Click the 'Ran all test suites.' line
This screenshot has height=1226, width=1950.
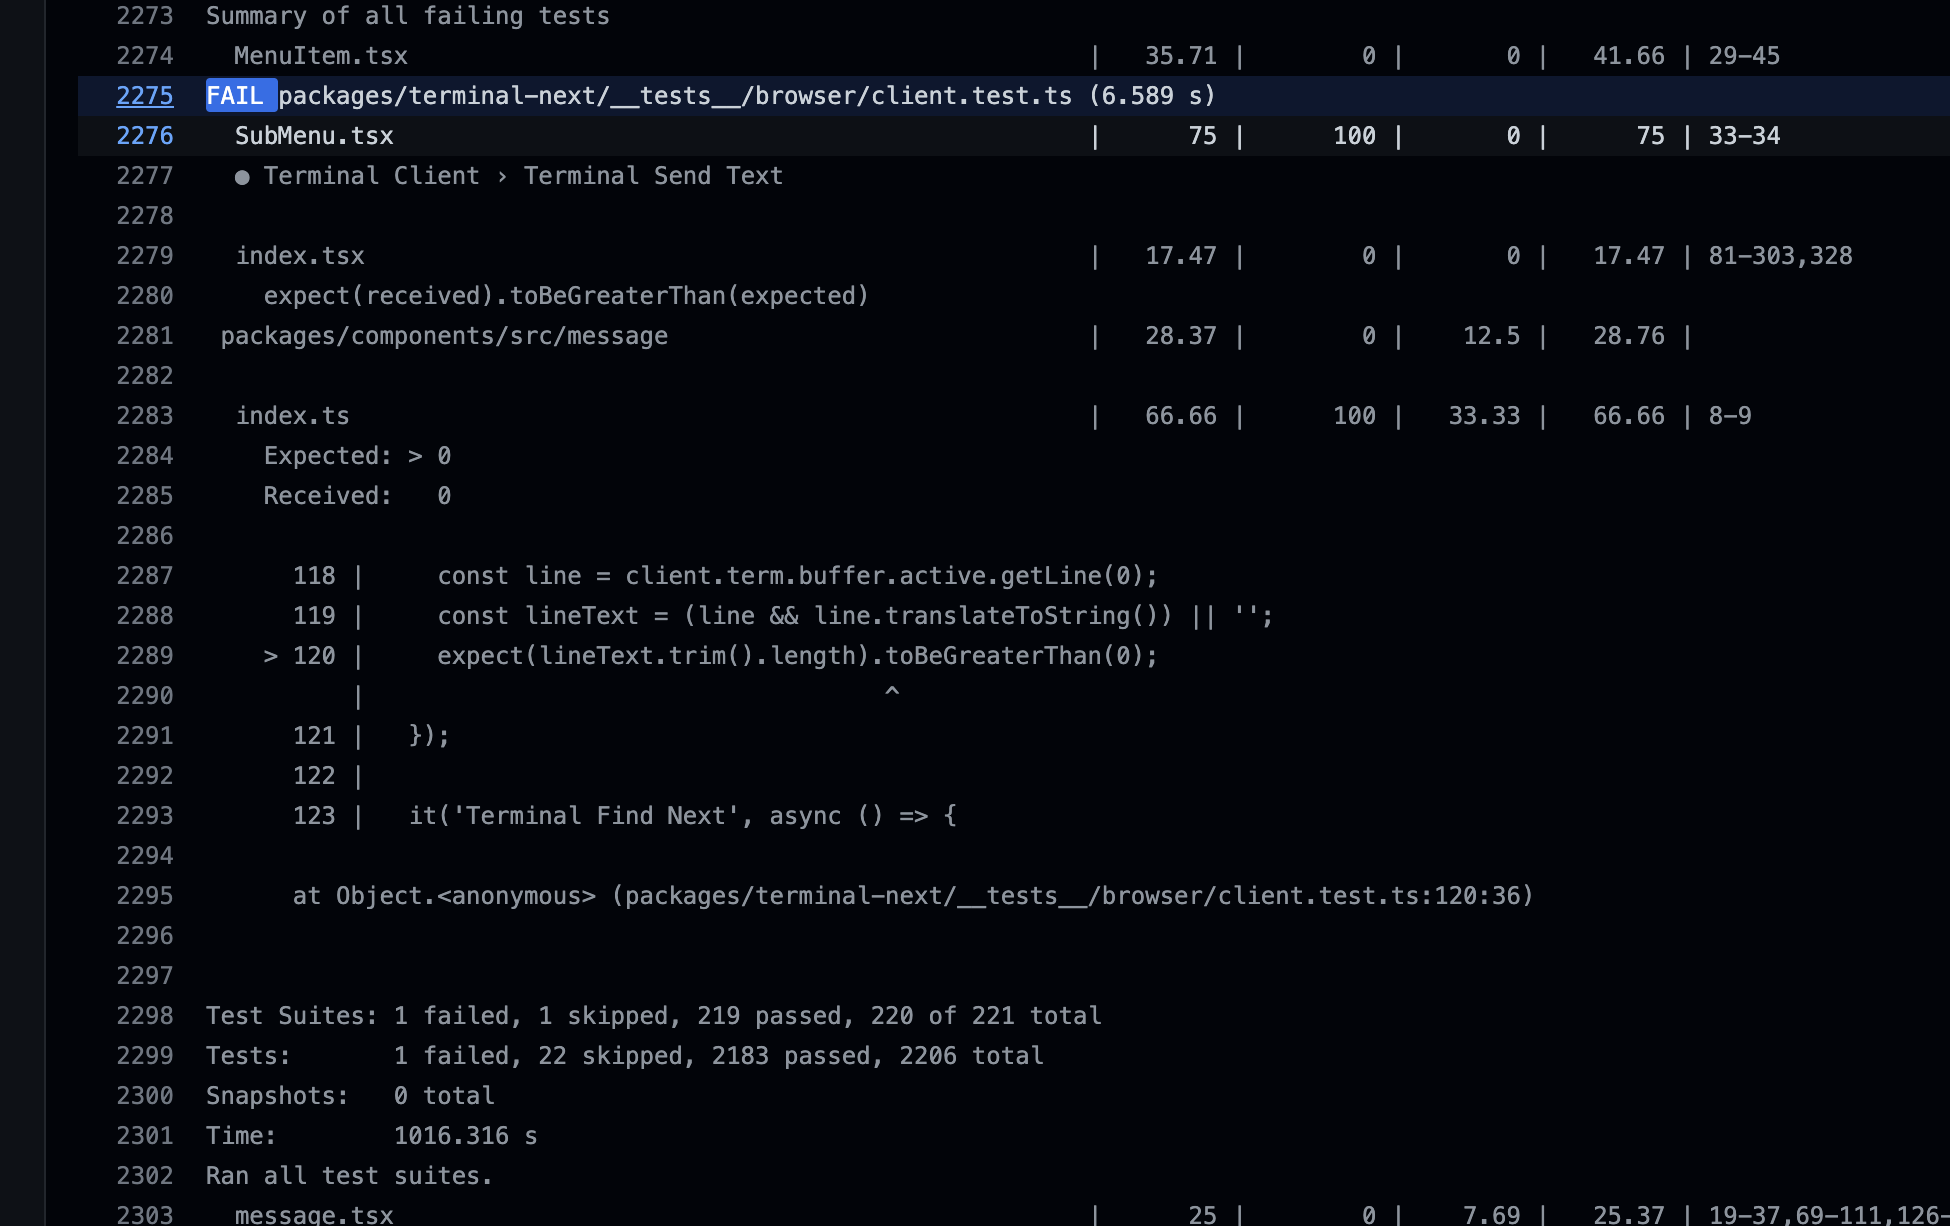tap(349, 1176)
